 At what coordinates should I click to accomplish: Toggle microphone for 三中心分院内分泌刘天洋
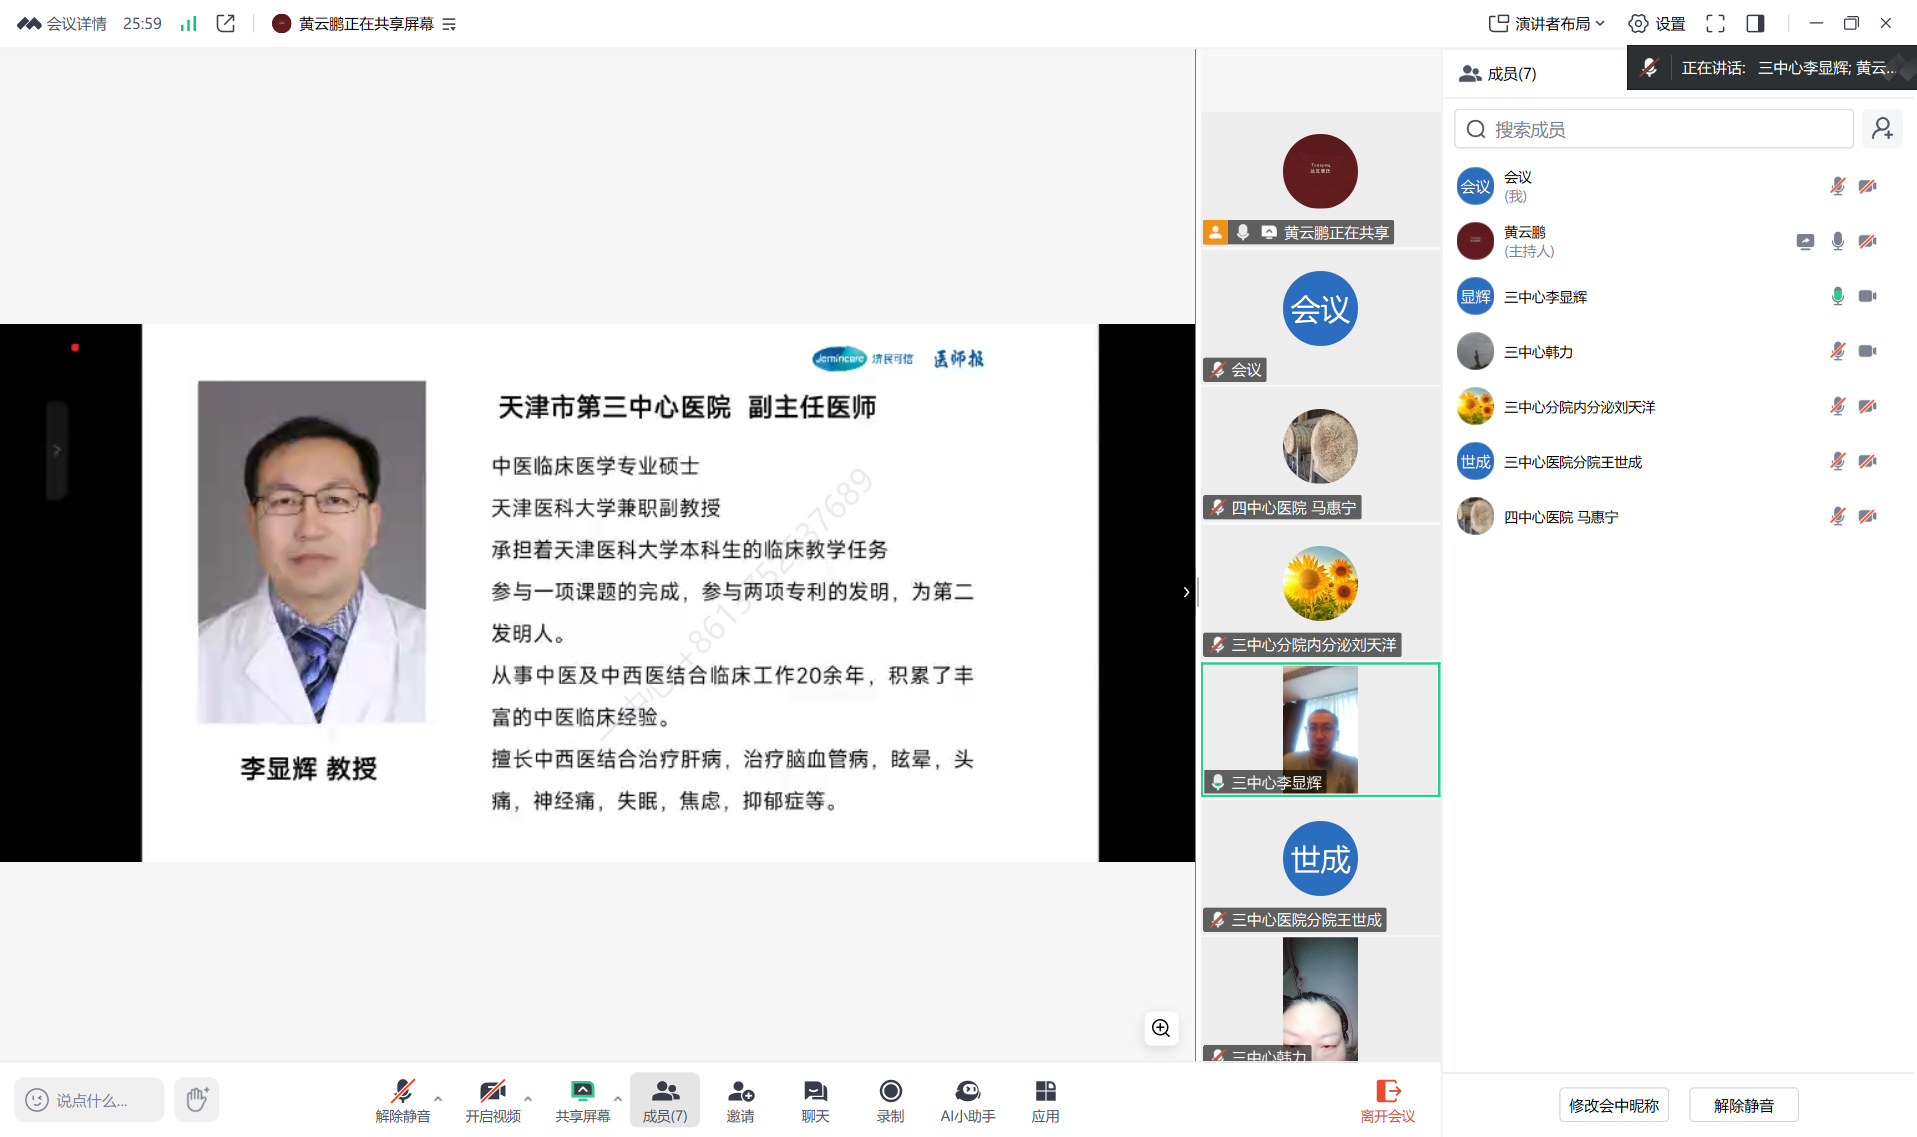[1837, 406]
